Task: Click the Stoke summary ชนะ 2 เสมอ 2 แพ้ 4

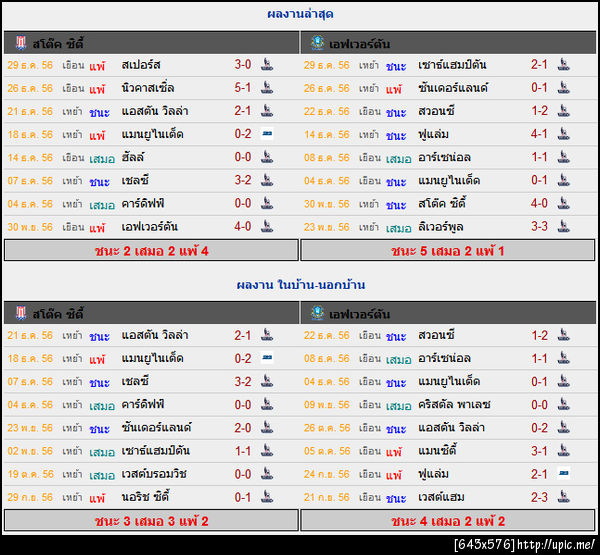Action: [151, 251]
